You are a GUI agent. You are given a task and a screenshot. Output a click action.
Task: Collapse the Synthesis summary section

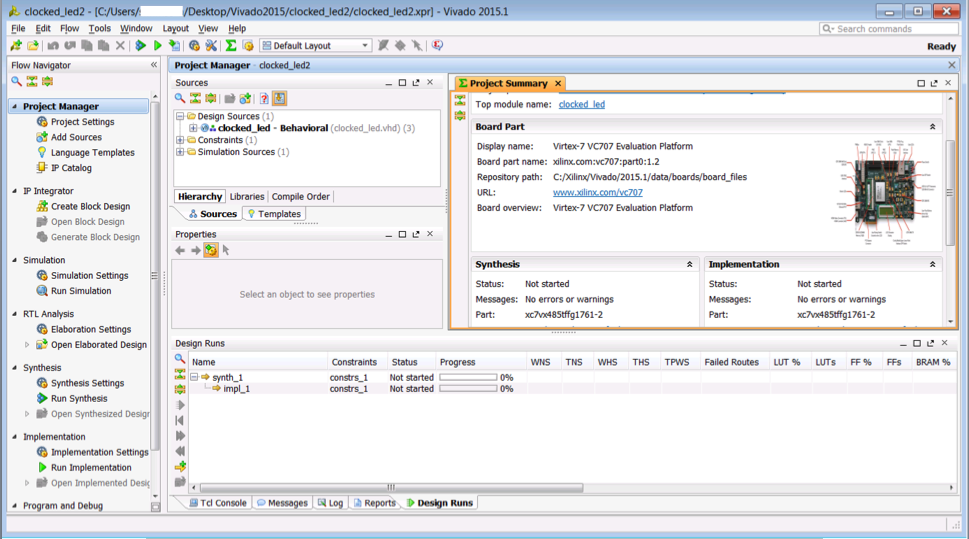690,265
